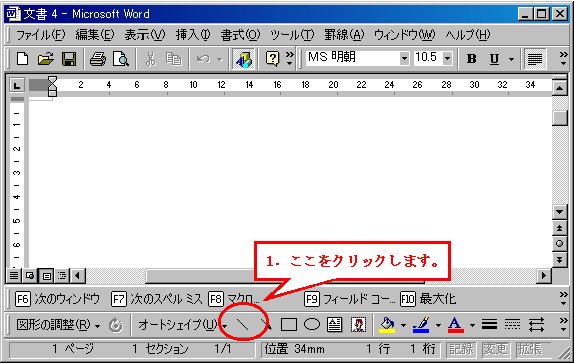Open the 挿入(I) menu
Screen dimensions: 574x364
[x=193, y=35]
